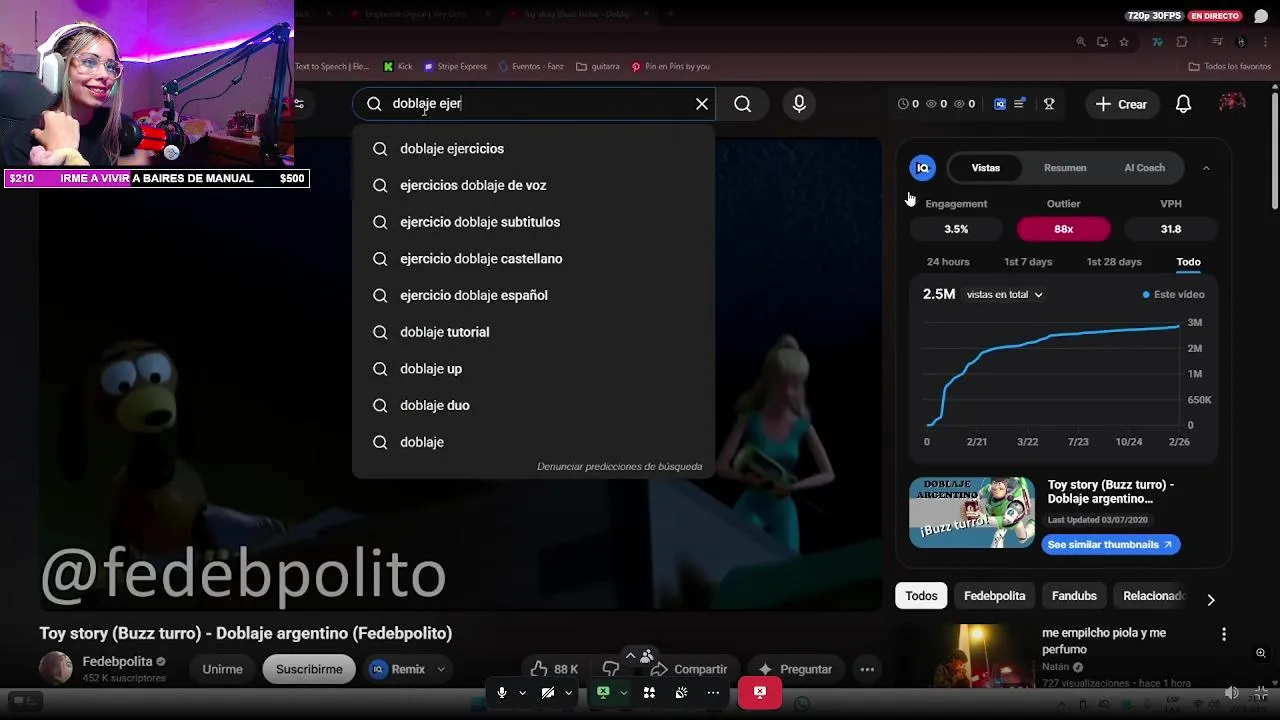The width and height of the screenshot is (1280, 720).
Task: Open the vidIQ trophy icon
Action: (1049, 104)
